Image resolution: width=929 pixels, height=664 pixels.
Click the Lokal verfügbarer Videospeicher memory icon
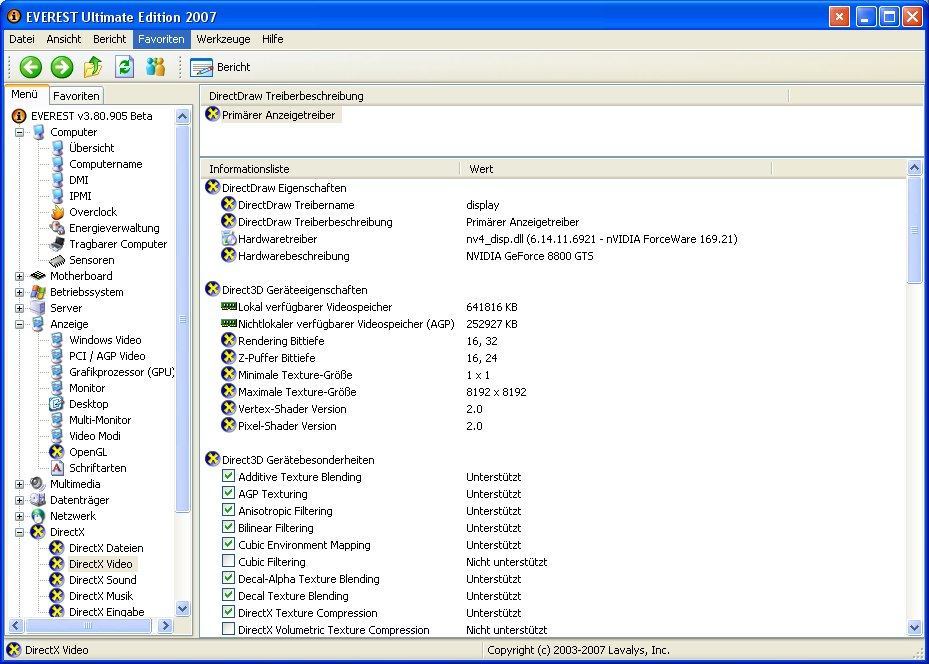click(x=229, y=307)
